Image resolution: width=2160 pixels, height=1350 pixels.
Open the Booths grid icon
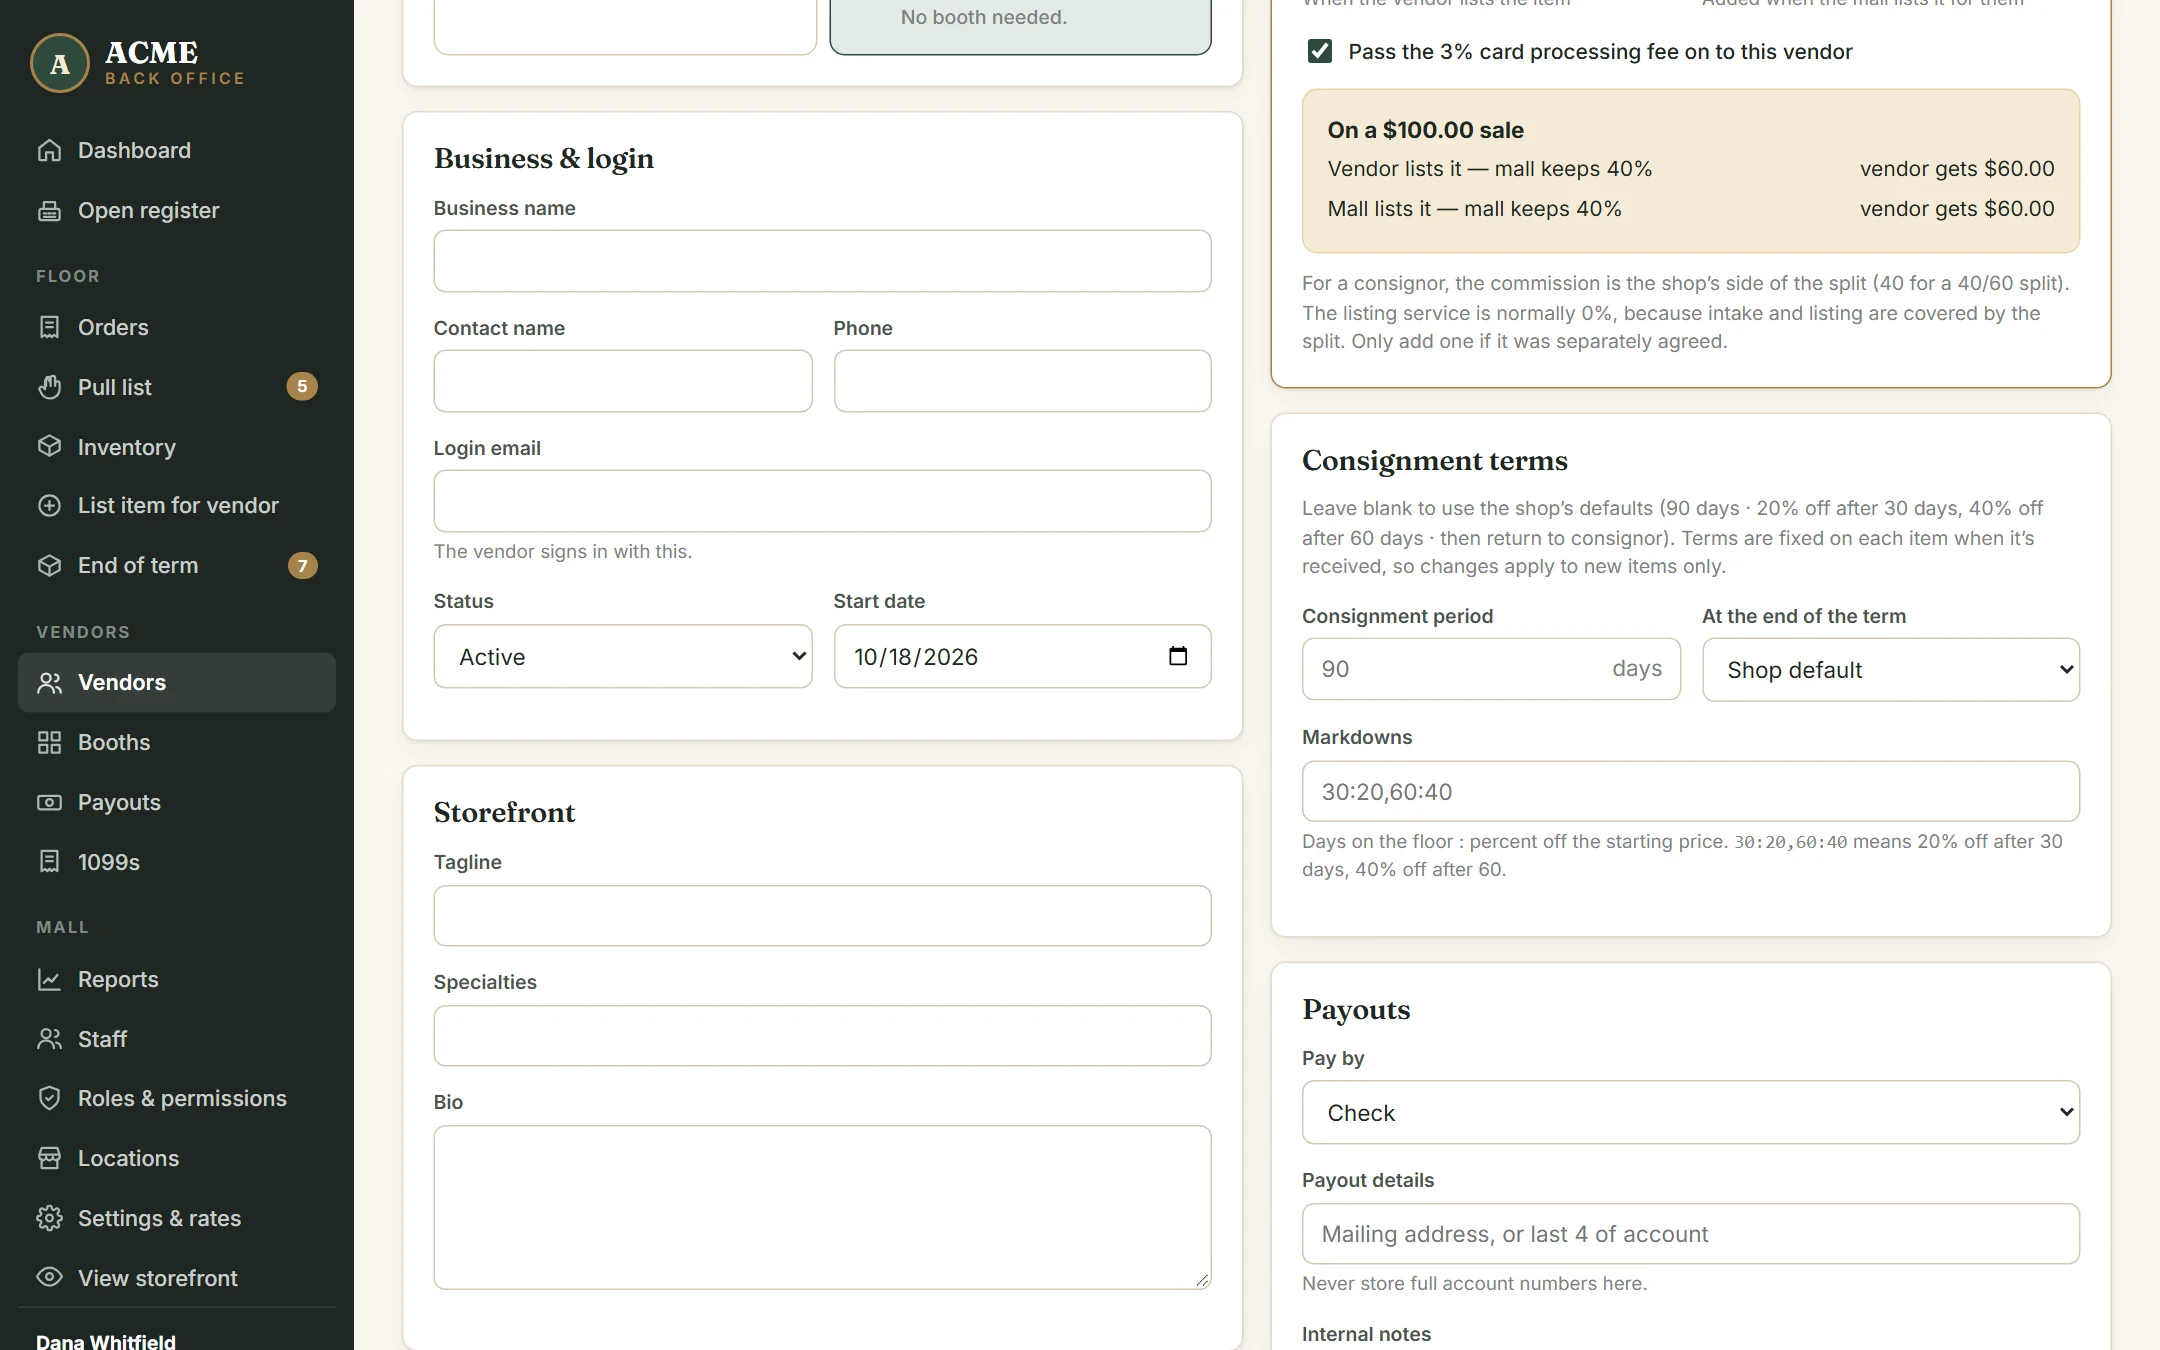click(x=49, y=742)
